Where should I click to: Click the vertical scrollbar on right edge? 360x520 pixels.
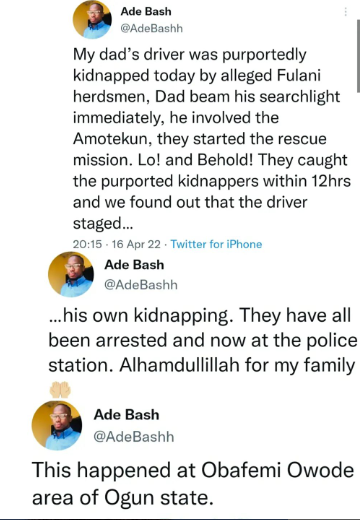click(358, 56)
